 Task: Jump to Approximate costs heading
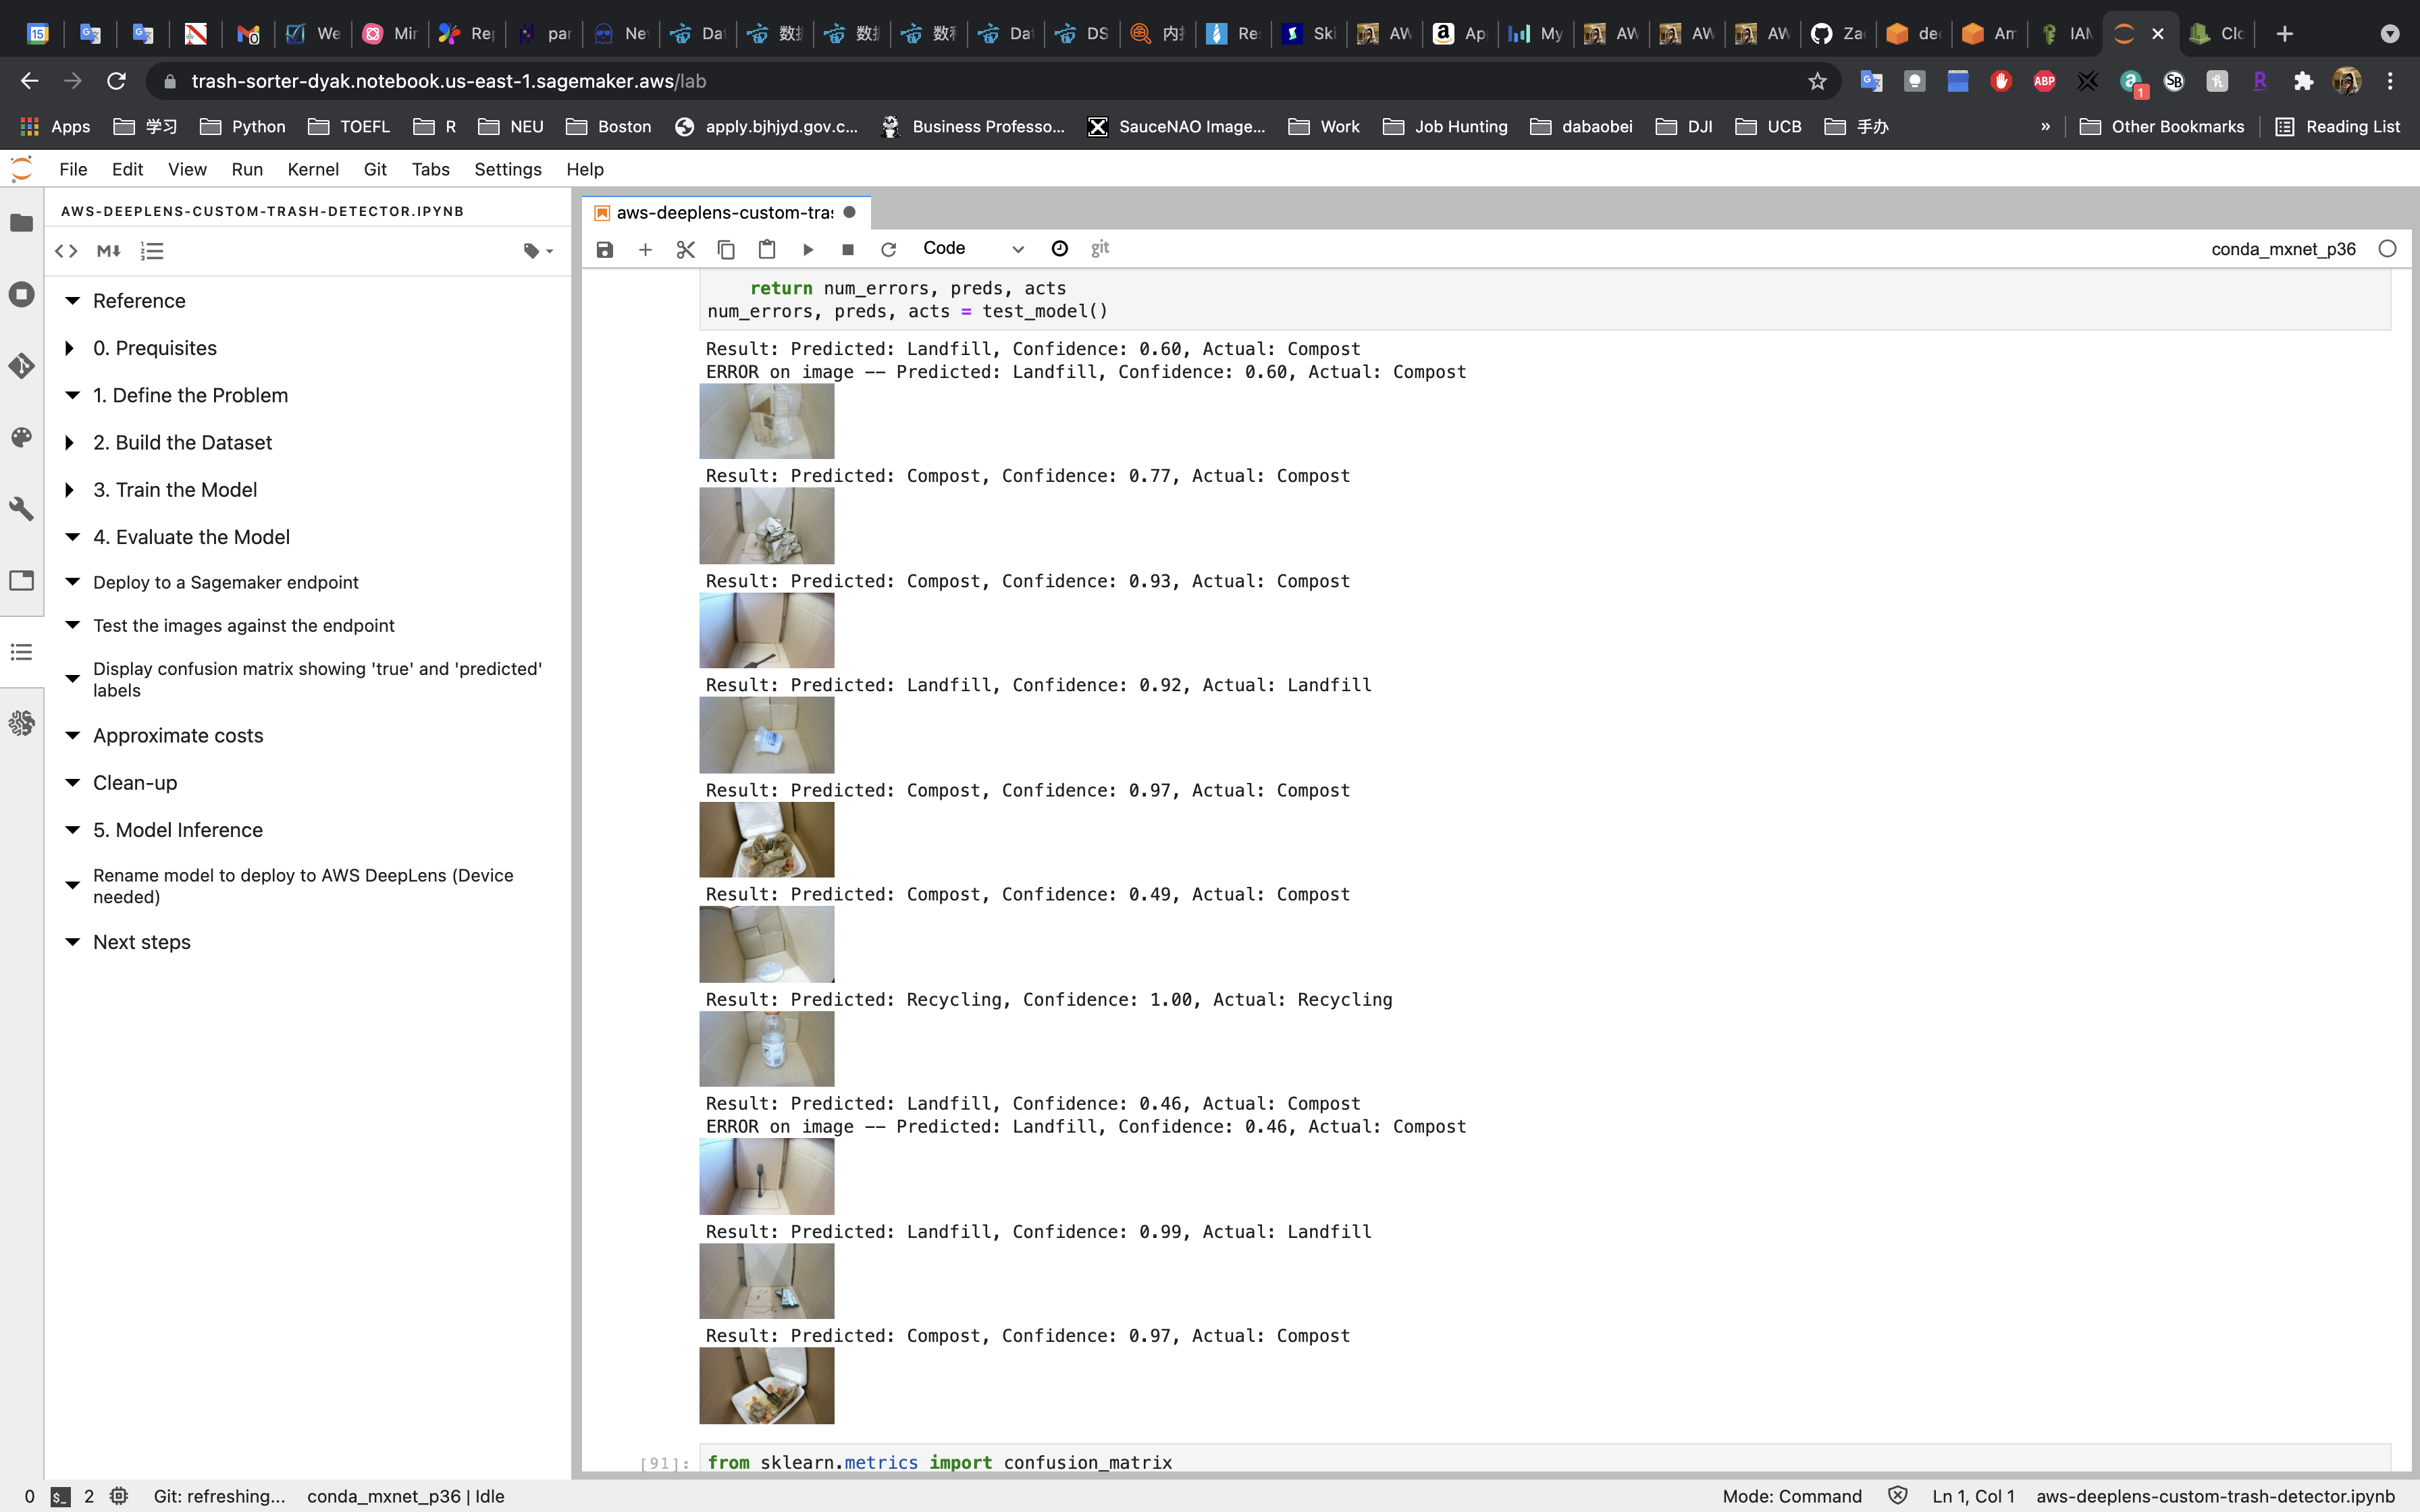point(178,735)
